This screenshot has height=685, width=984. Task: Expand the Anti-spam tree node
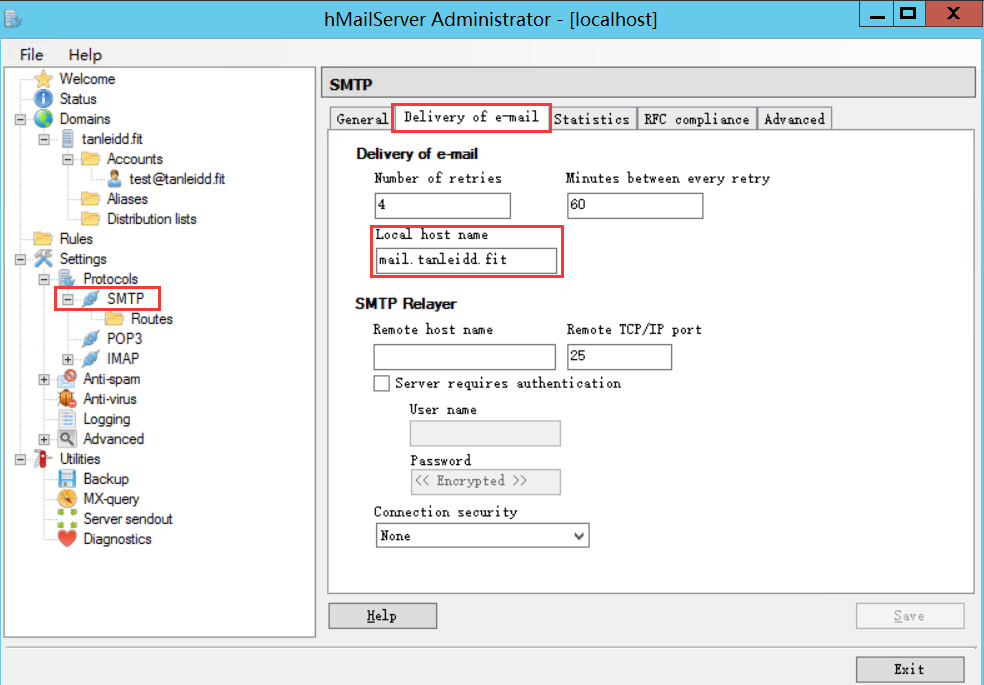pos(44,380)
